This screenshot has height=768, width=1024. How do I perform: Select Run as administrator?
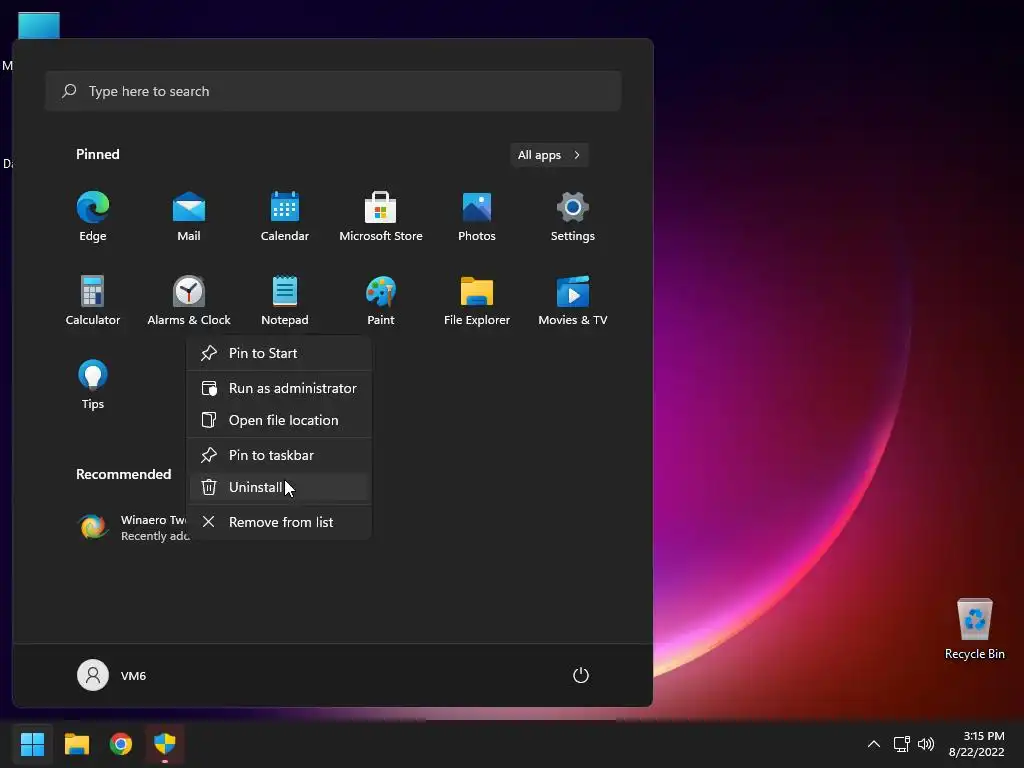280,388
